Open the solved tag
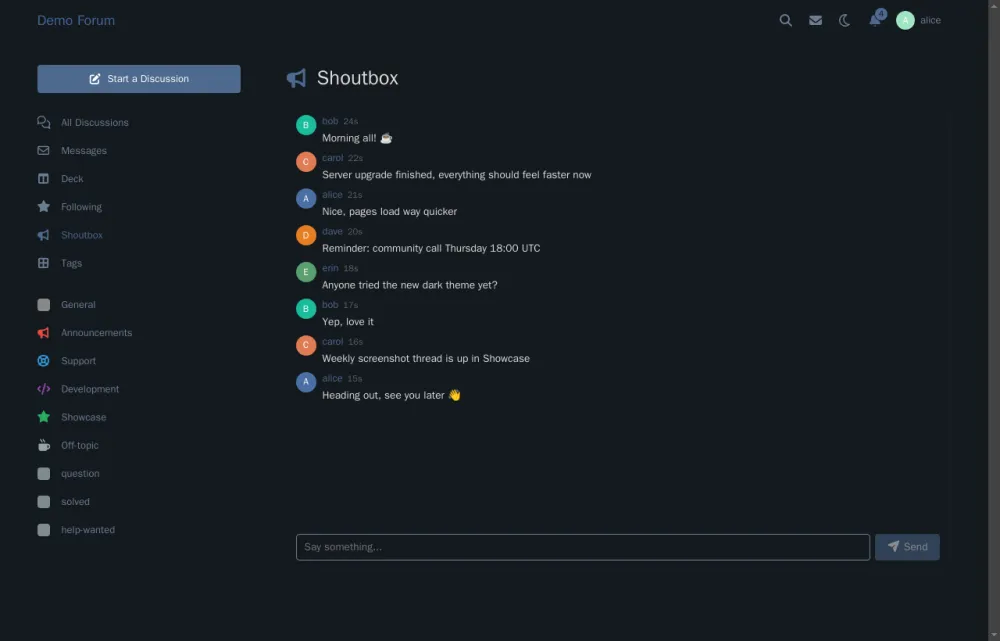Viewport: 1000px width, 641px height. tap(75, 501)
